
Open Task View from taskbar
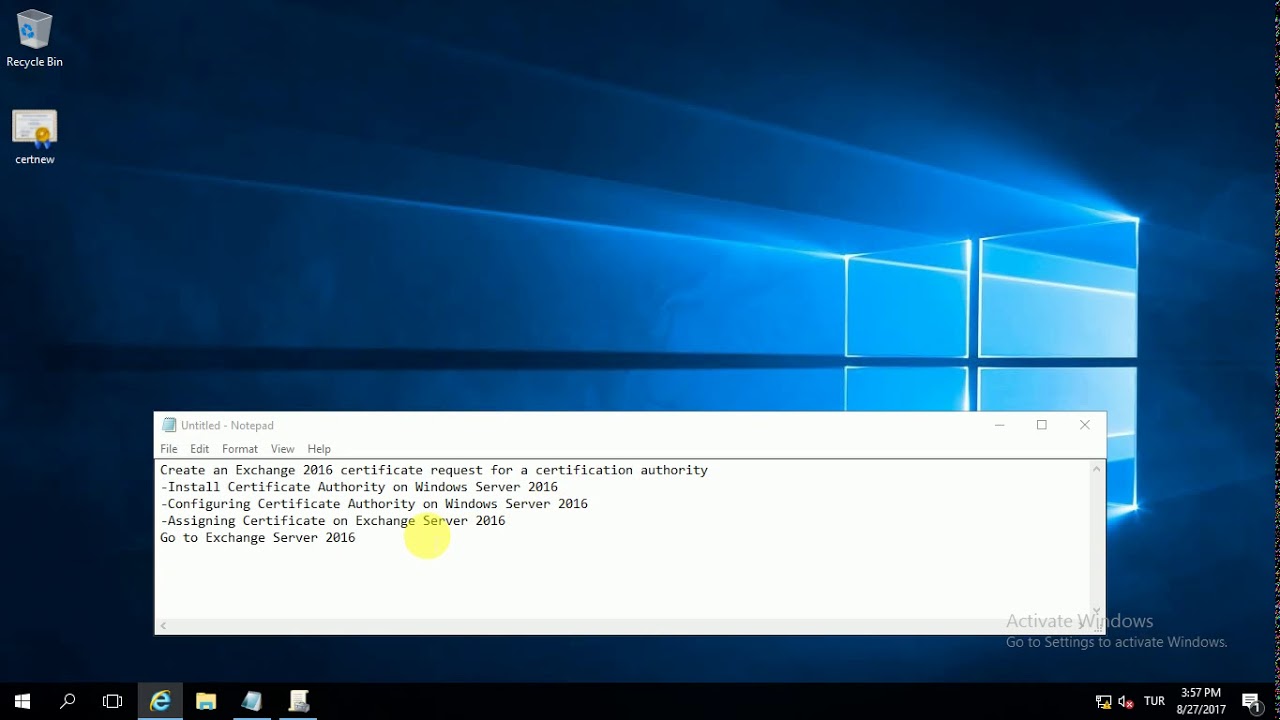(x=112, y=701)
